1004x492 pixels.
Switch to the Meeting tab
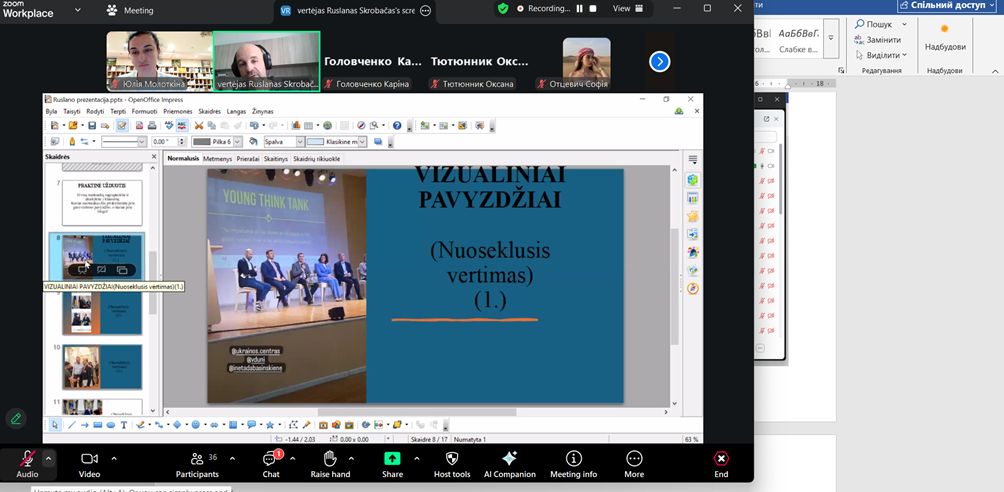pyautogui.click(x=130, y=10)
